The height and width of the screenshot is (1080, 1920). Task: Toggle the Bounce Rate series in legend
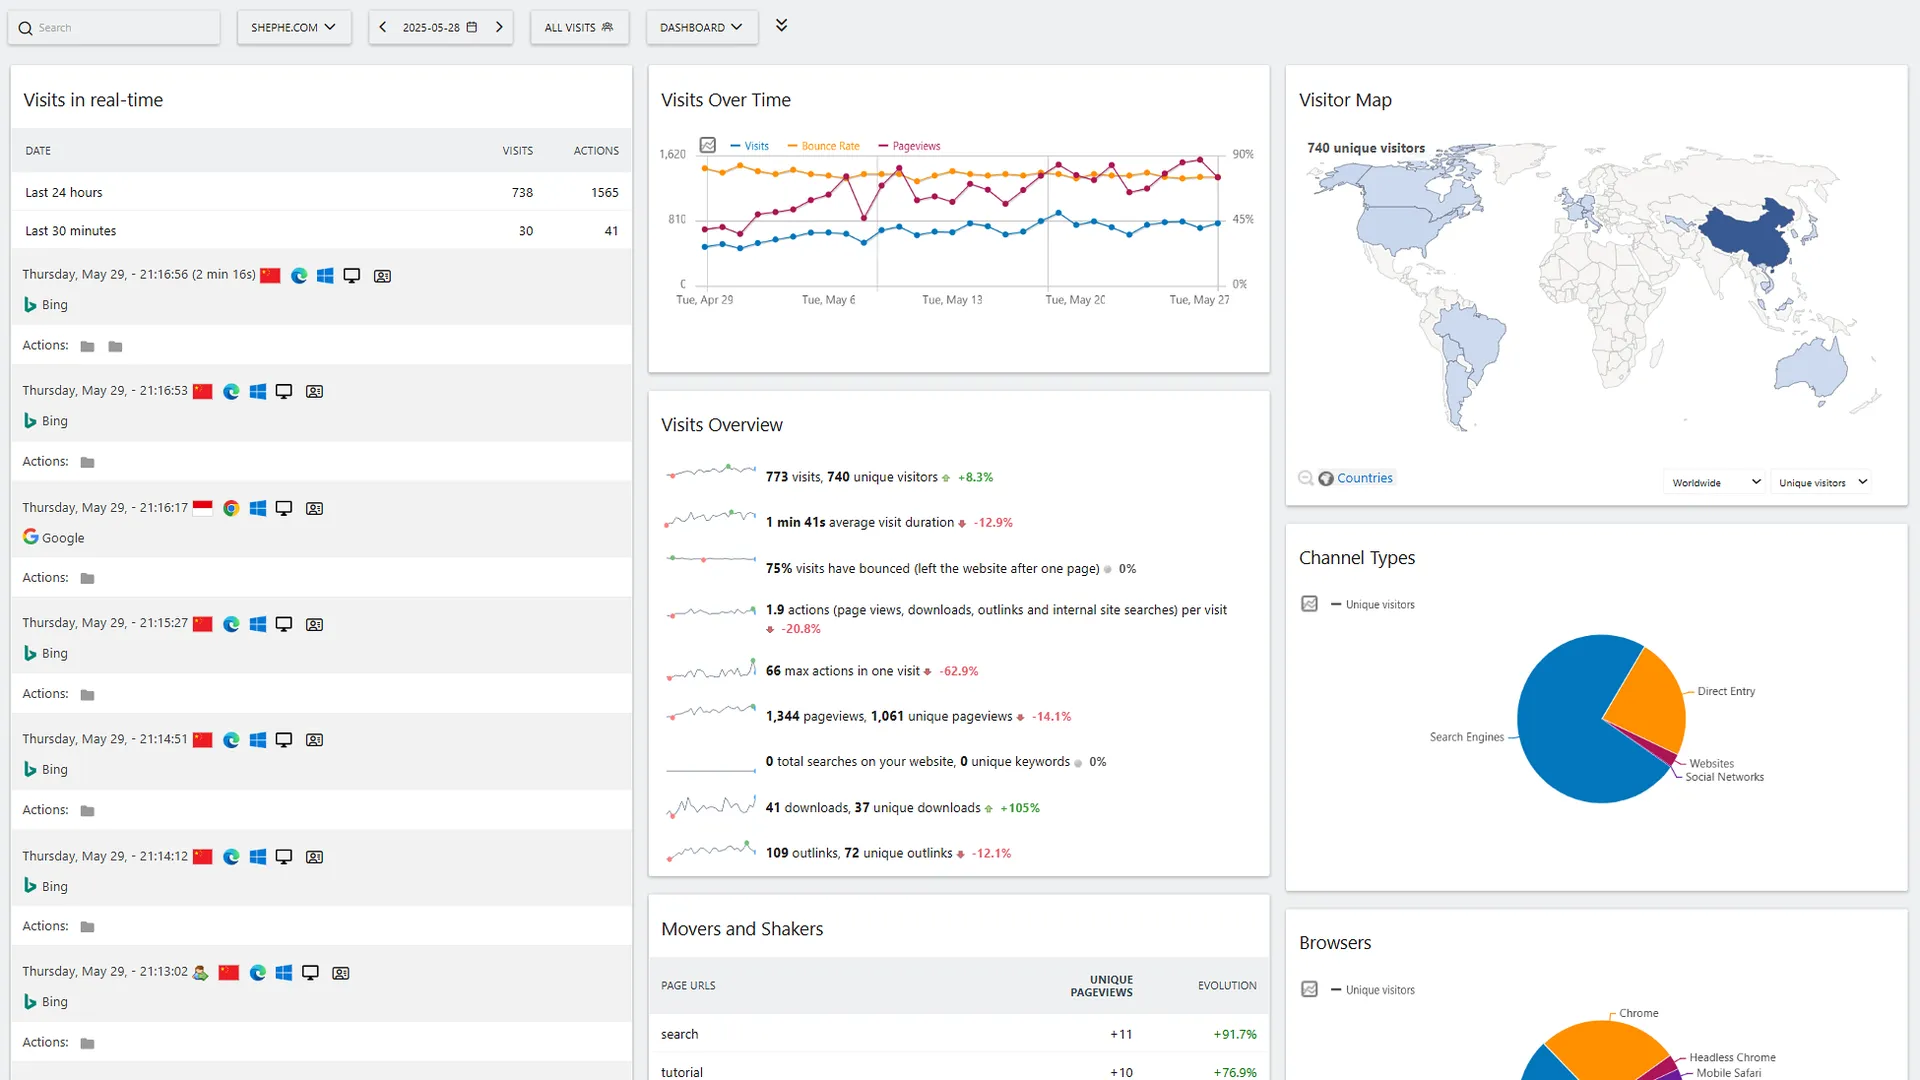click(x=824, y=146)
